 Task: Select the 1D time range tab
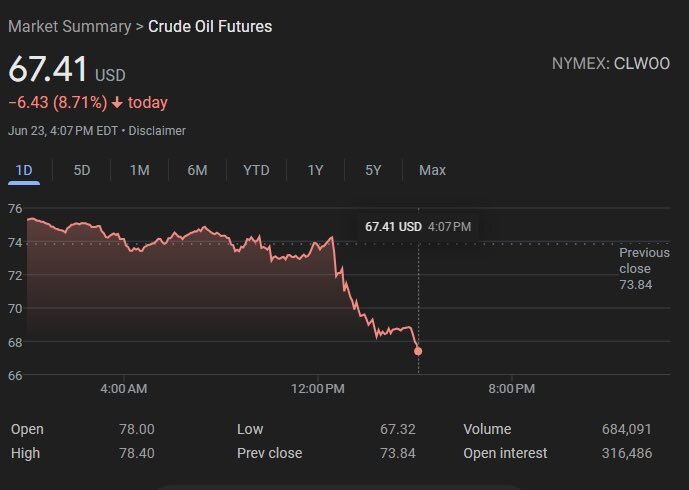click(24, 170)
